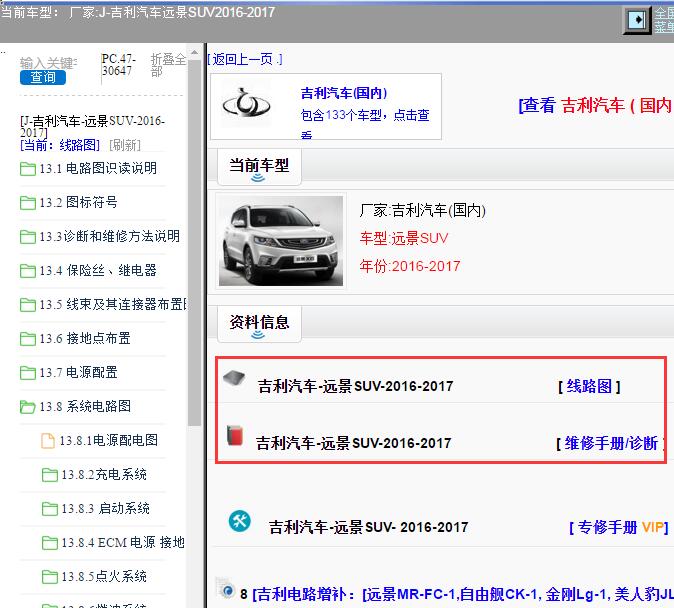The height and width of the screenshot is (608, 674).
Task: Click the 厂家:吉利汽车(国内) text
Action: coord(423,210)
